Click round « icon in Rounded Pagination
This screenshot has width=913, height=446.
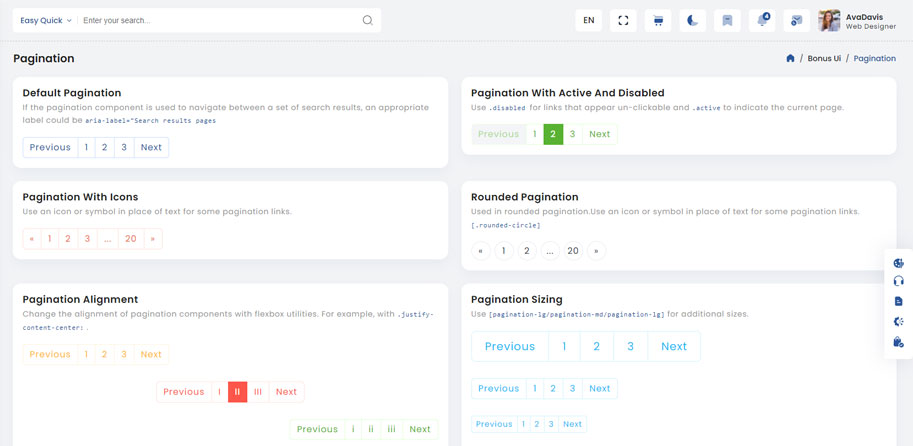[x=480, y=251]
